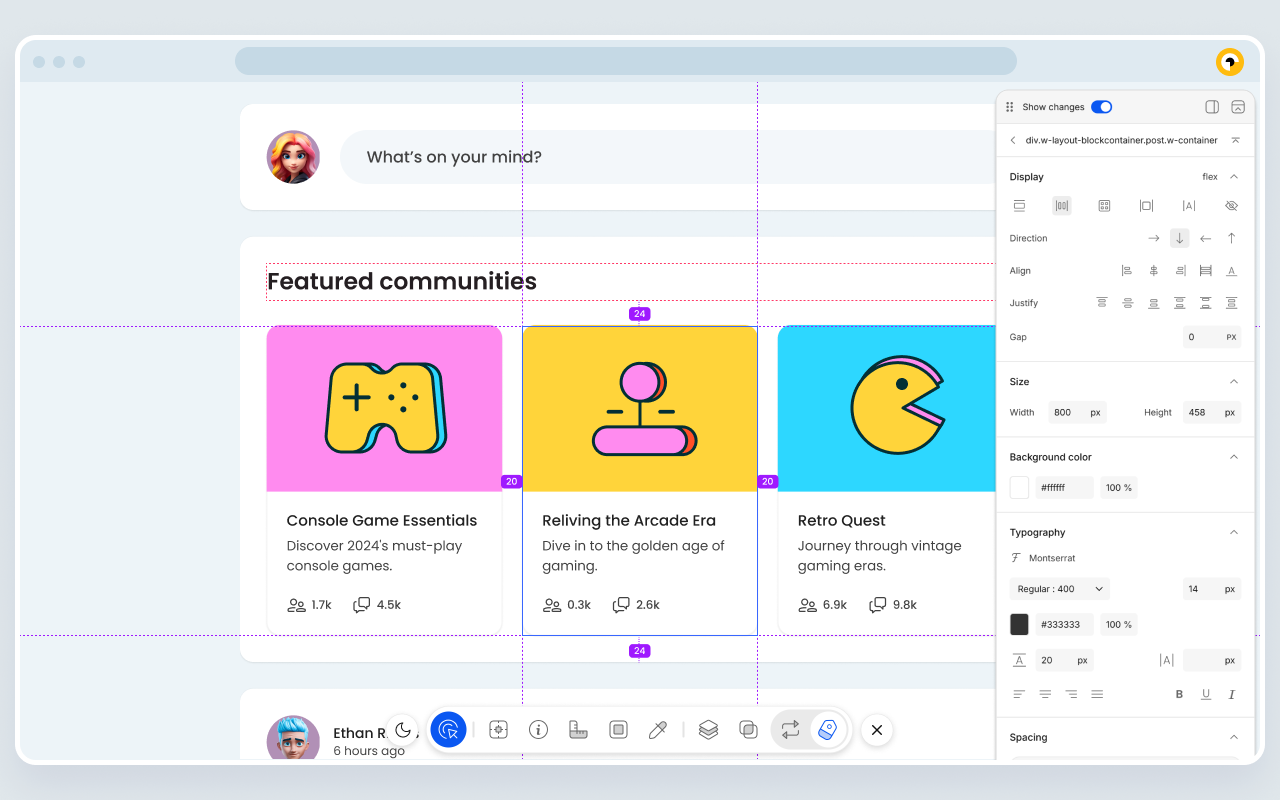Select the eyedropper tool from the toolbar
This screenshot has height=800, width=1280.
(658, 730)
